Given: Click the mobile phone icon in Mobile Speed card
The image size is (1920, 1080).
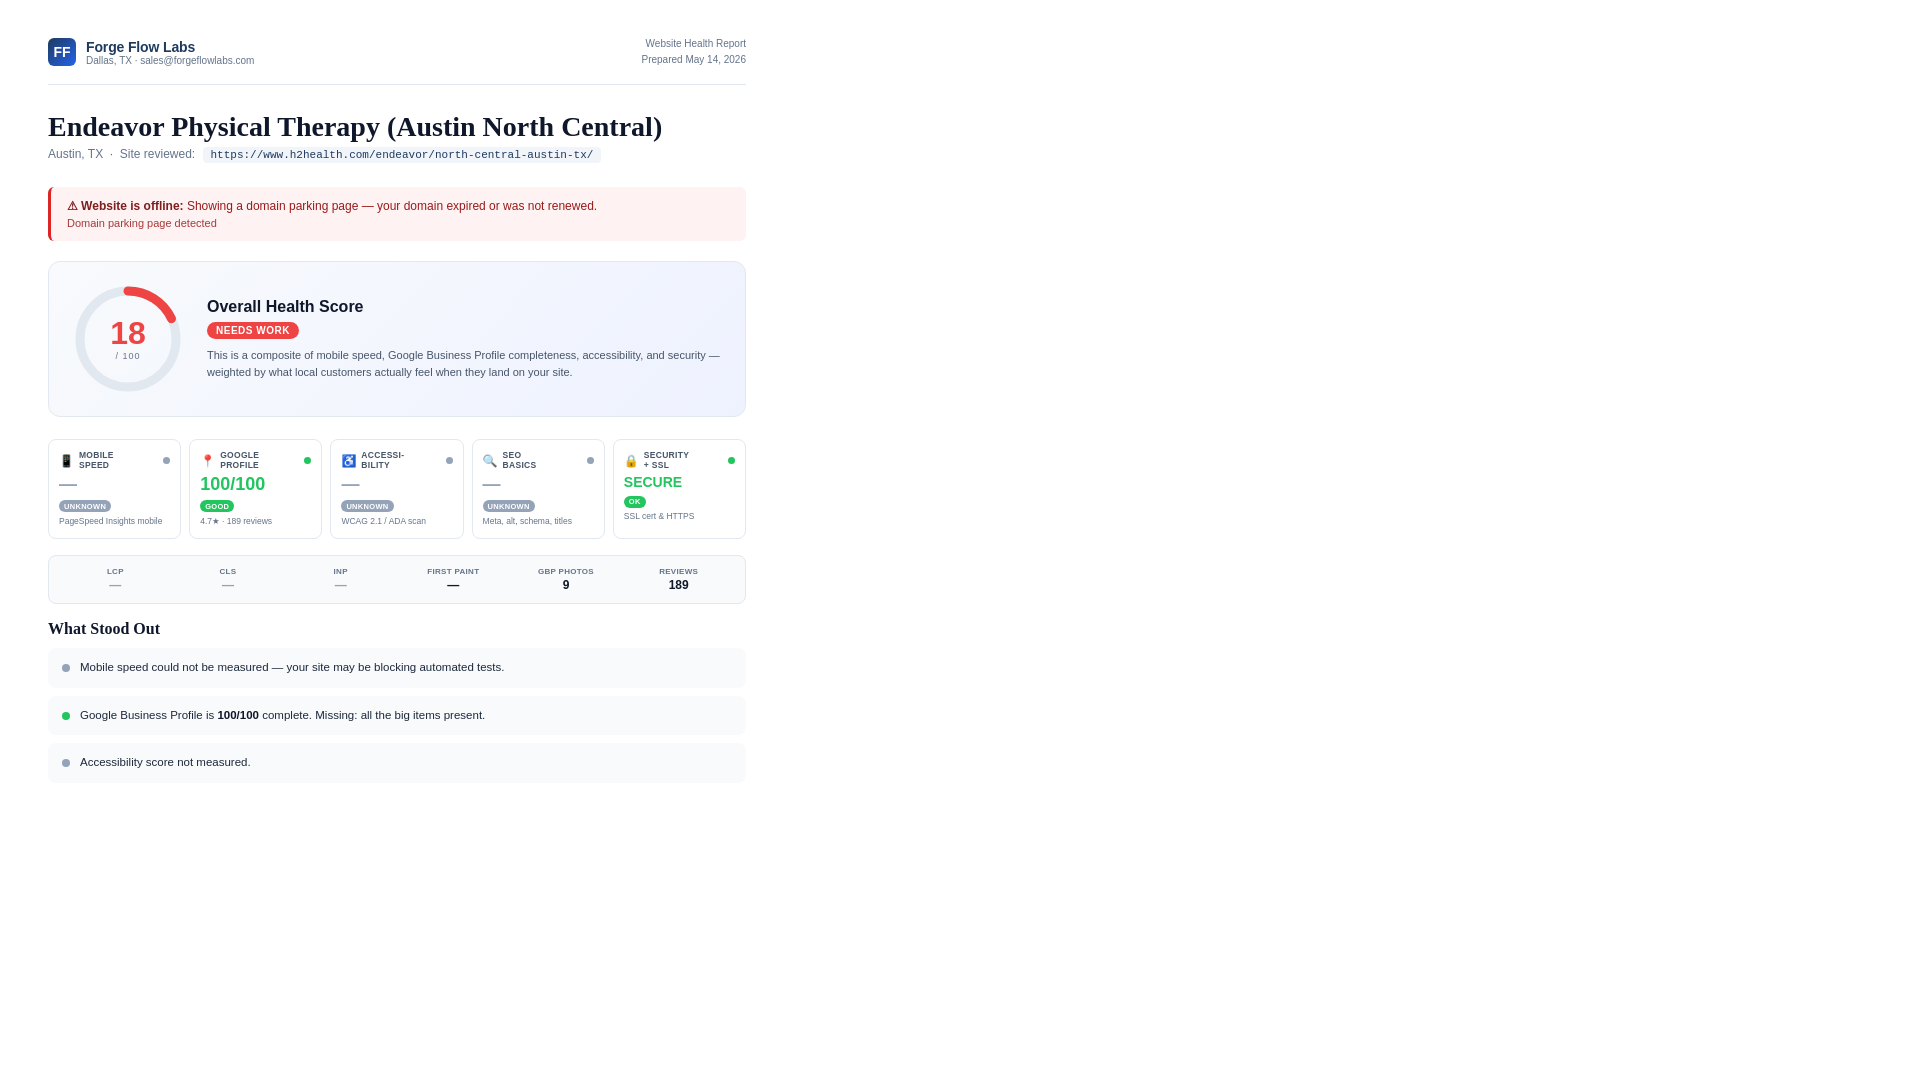Looking at the screenshot, I should pos(66,461).
